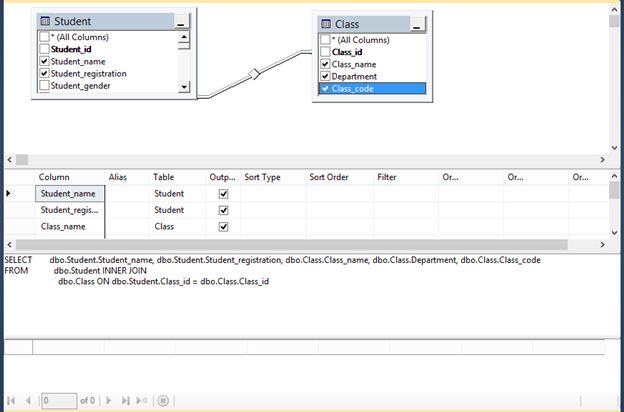The width and height of the screenshot is (624, 412).
Task: Click the diagram pane scroll-up arrow
Action: pos(614,9)
